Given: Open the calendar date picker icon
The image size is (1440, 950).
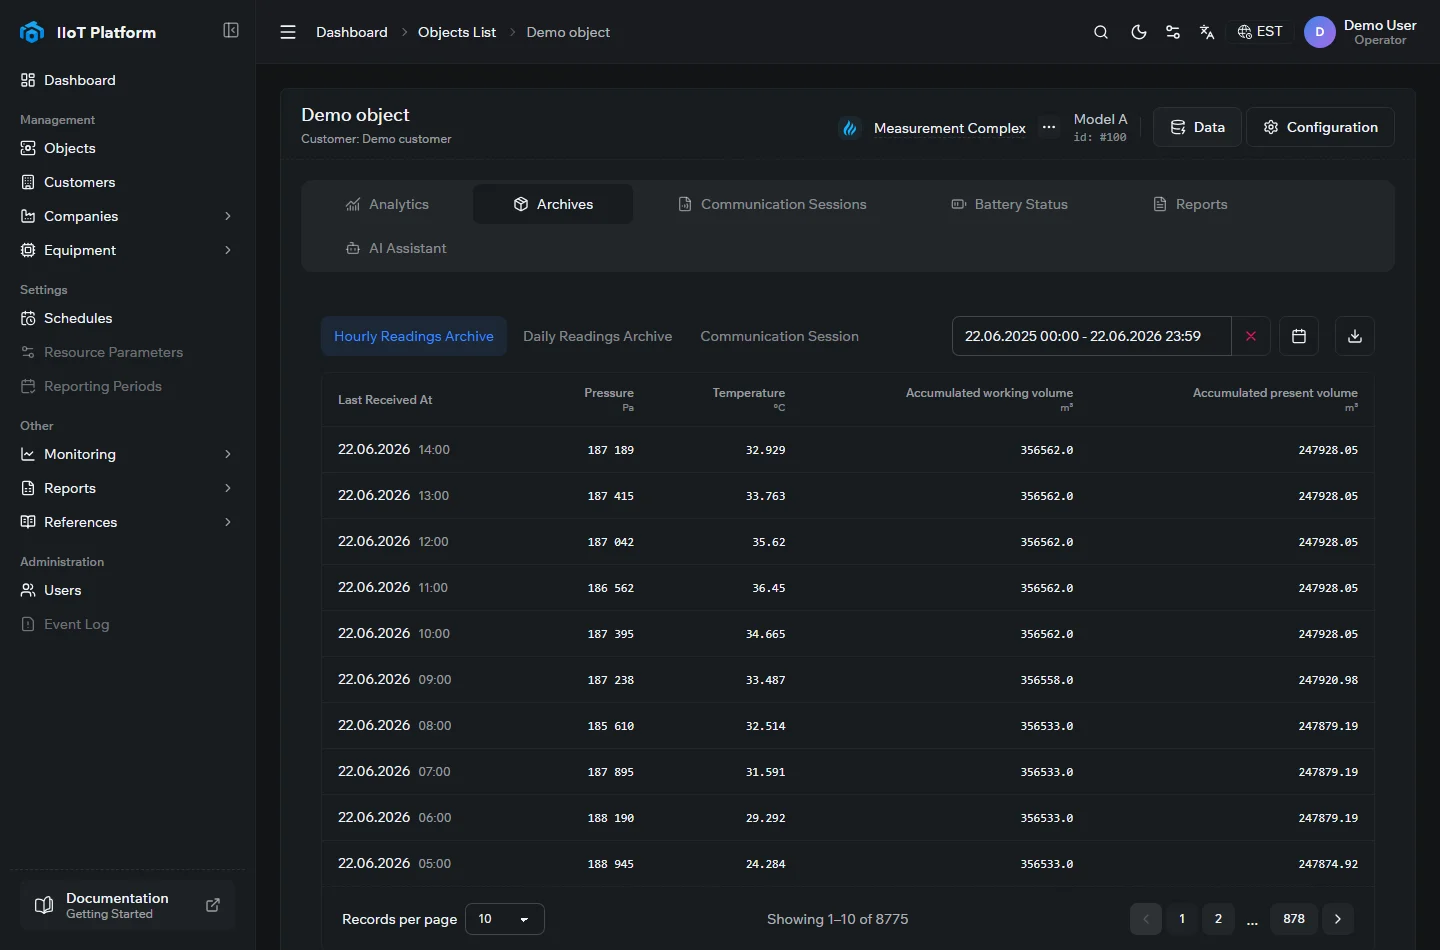Looking at the screenshot, I should [1299, 336].
